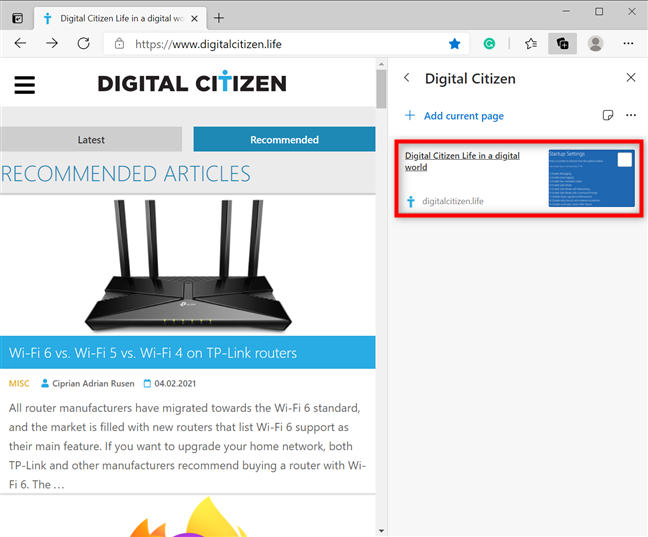Screen dimensions: 648x537
Task: Click the saved item thumbnail image
Action: point(591,178)
